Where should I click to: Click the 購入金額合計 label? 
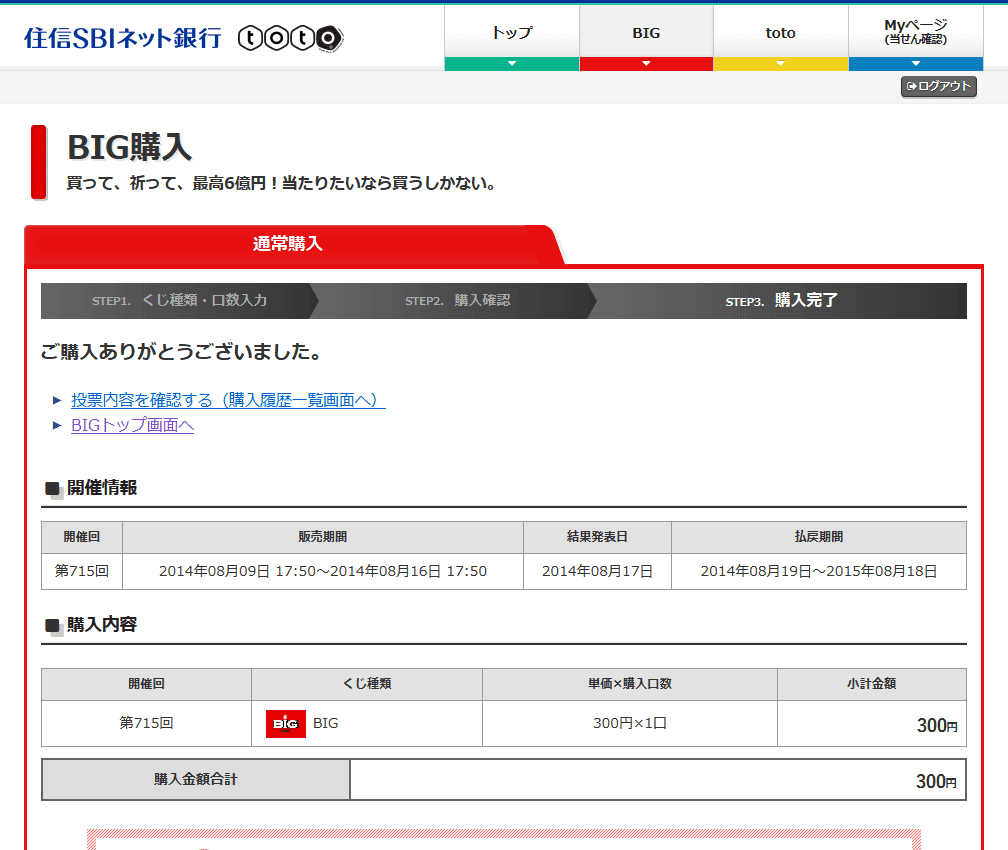click(195, 779)
